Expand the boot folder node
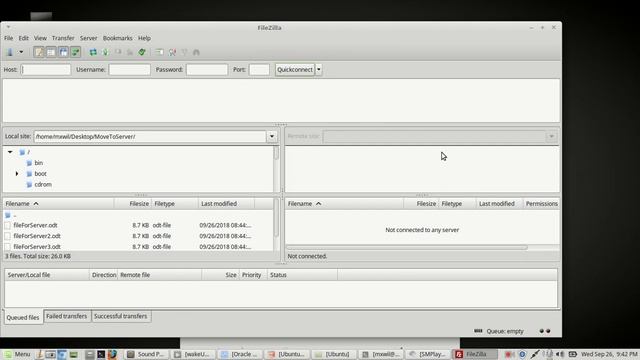The image size is (640, 360). tap(17, 174)
